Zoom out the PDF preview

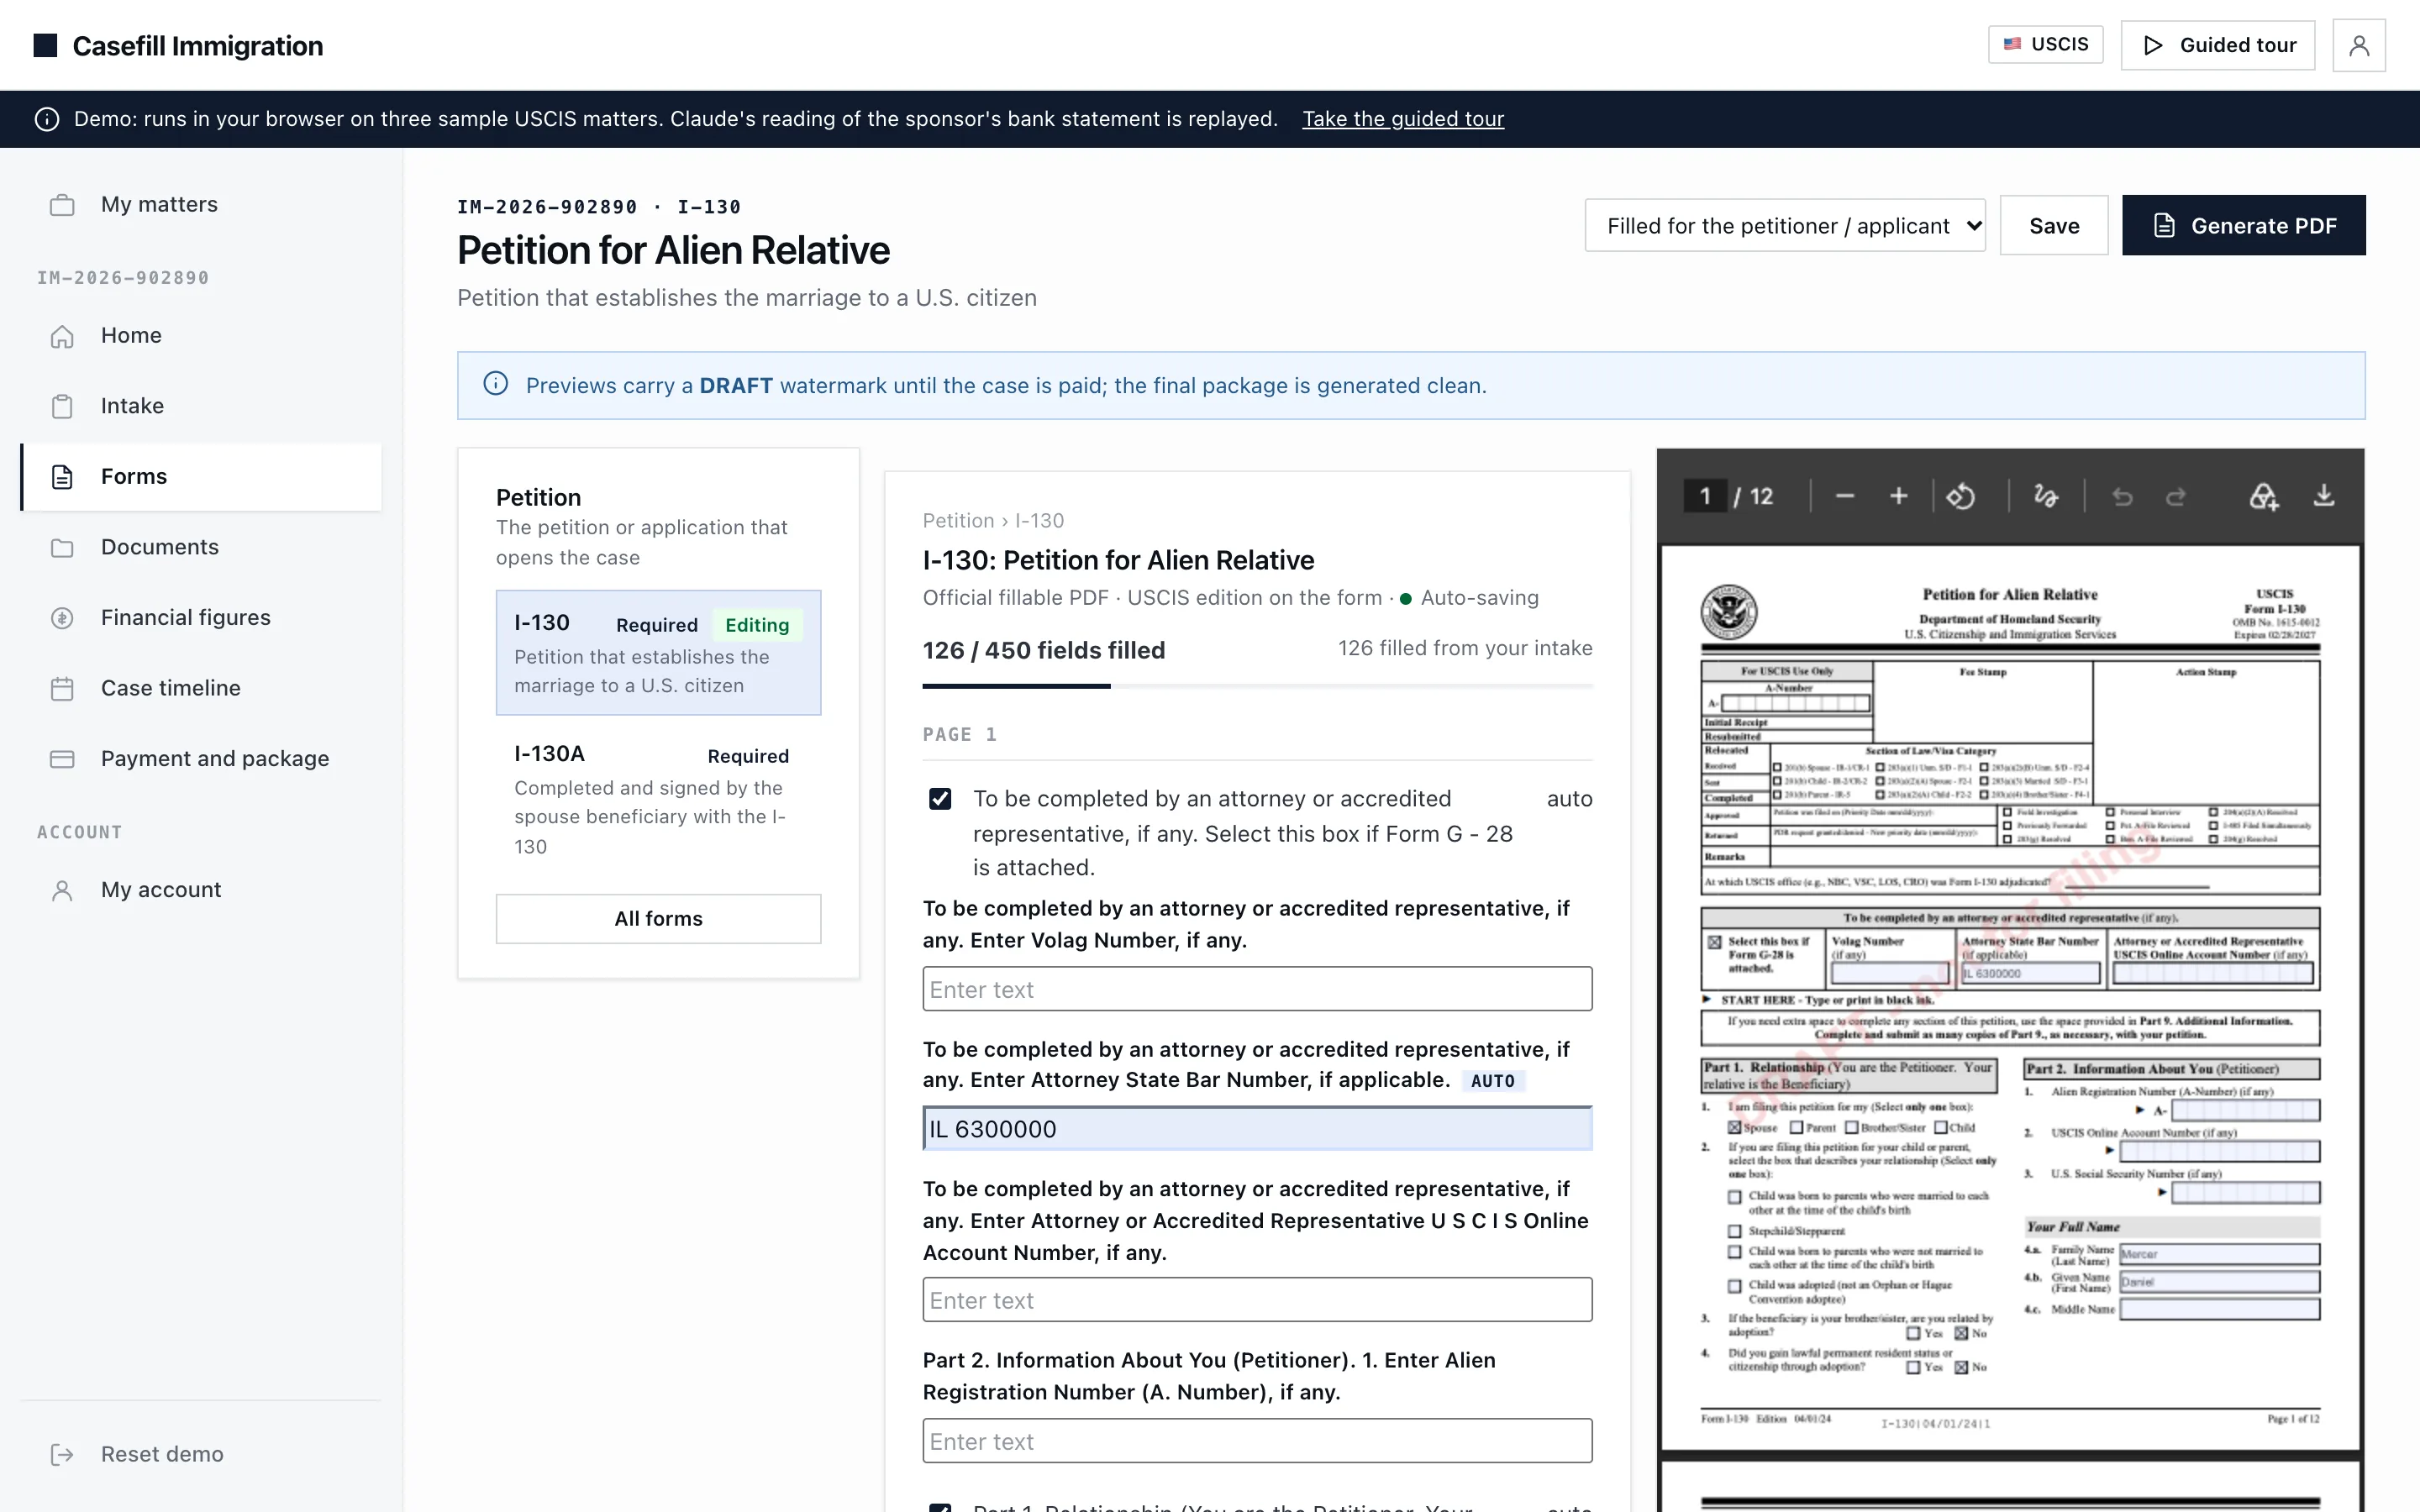tap(1845, 496)
